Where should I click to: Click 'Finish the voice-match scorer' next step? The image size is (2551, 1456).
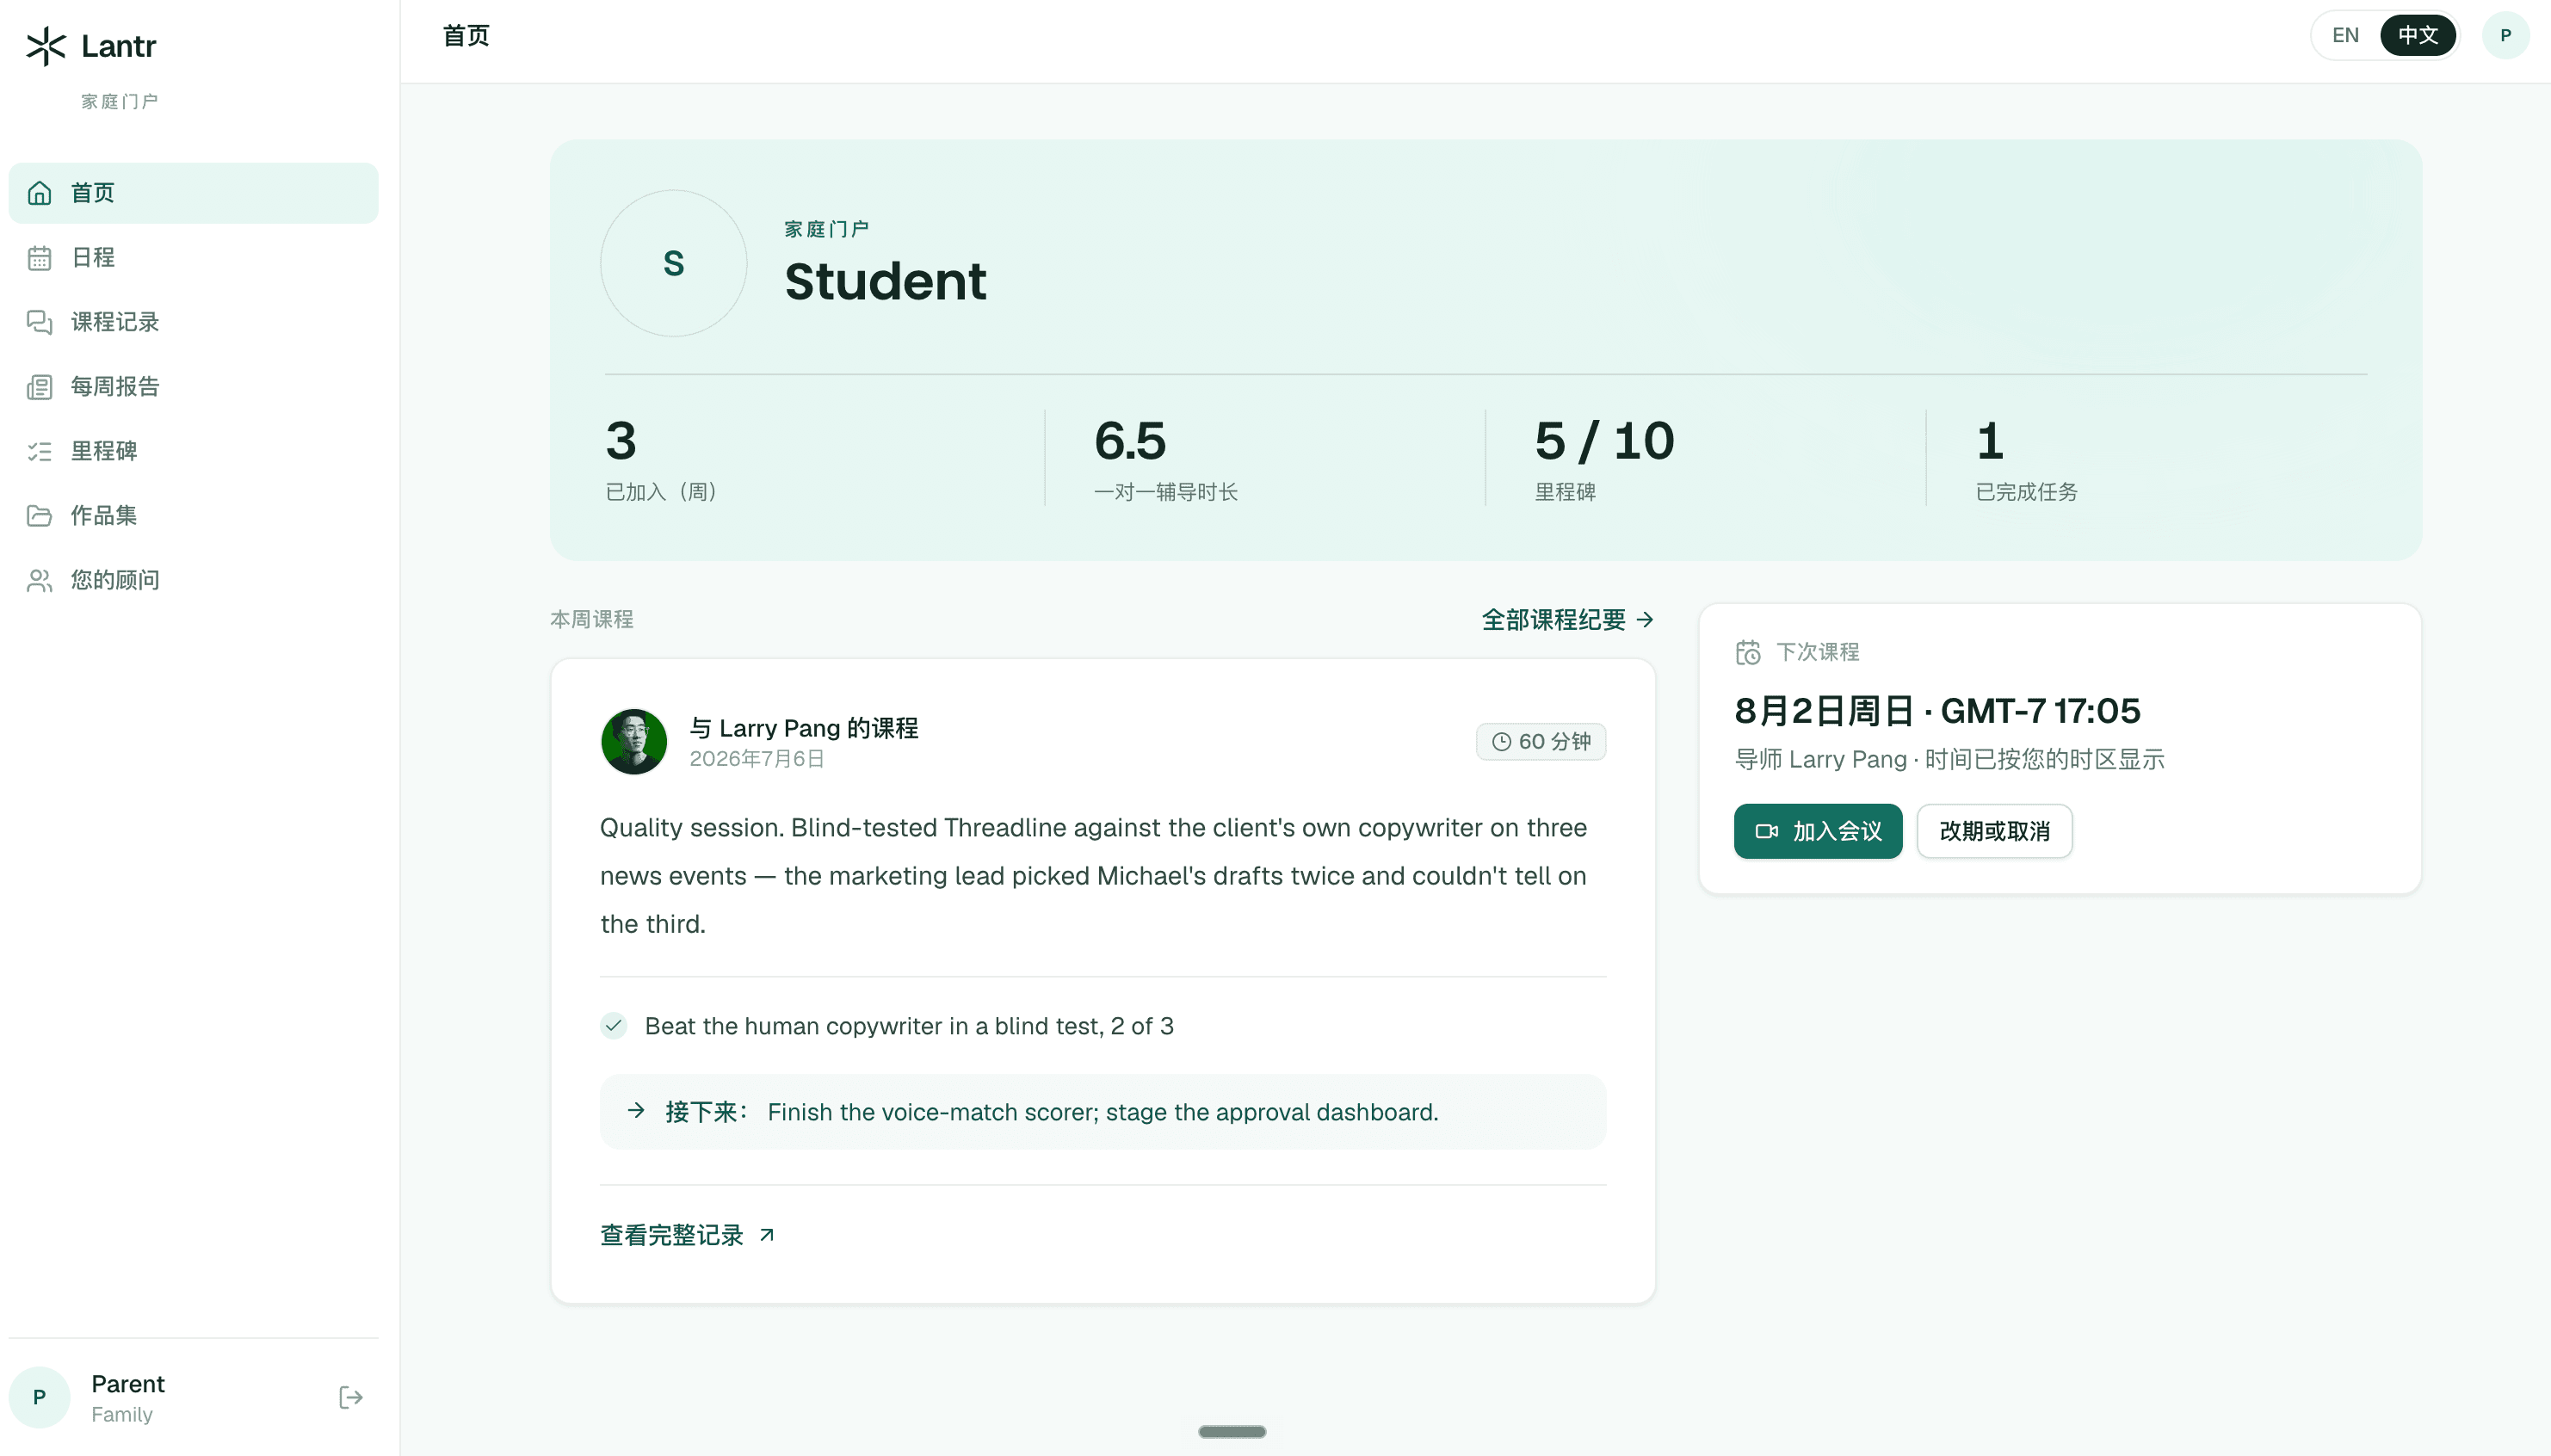[x=1102, y=1112]
